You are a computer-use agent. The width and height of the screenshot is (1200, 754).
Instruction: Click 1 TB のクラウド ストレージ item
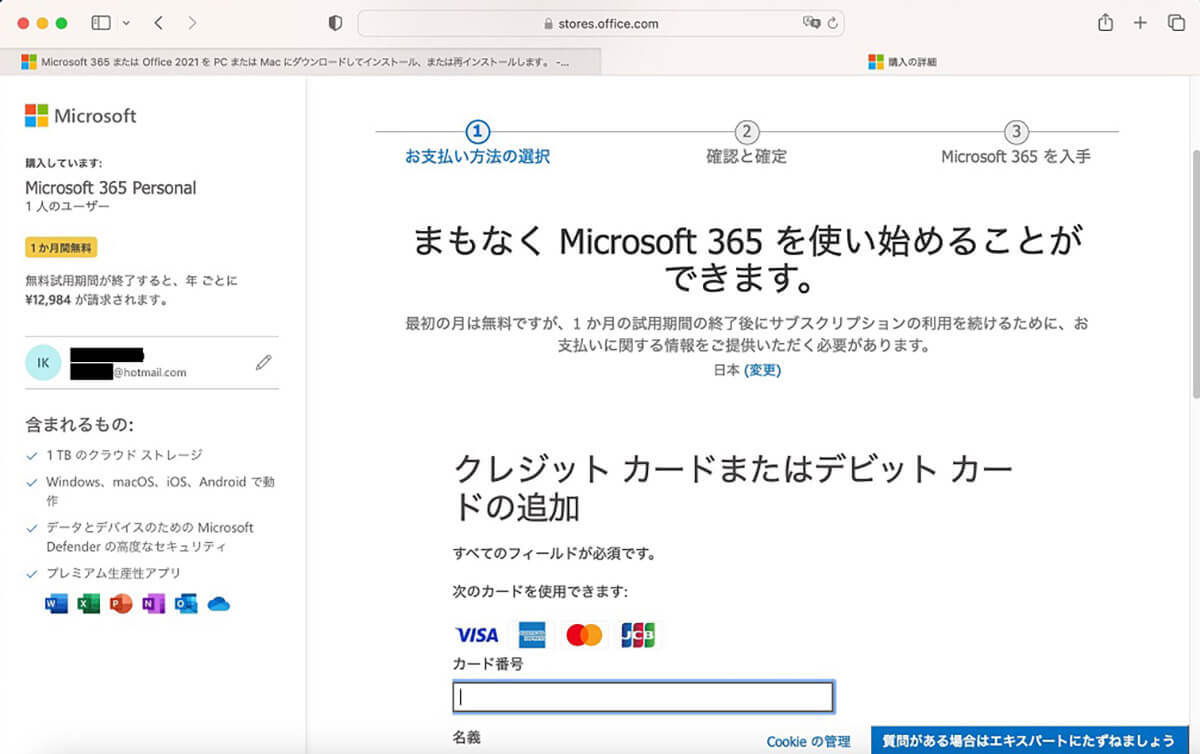(x=124, y=454)
